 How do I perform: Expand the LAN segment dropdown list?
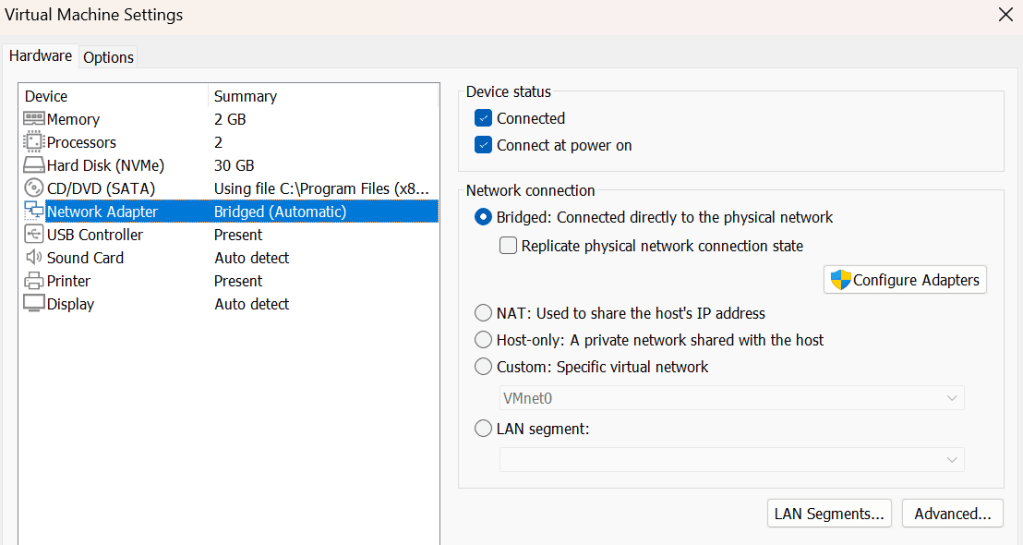point(731,459)
